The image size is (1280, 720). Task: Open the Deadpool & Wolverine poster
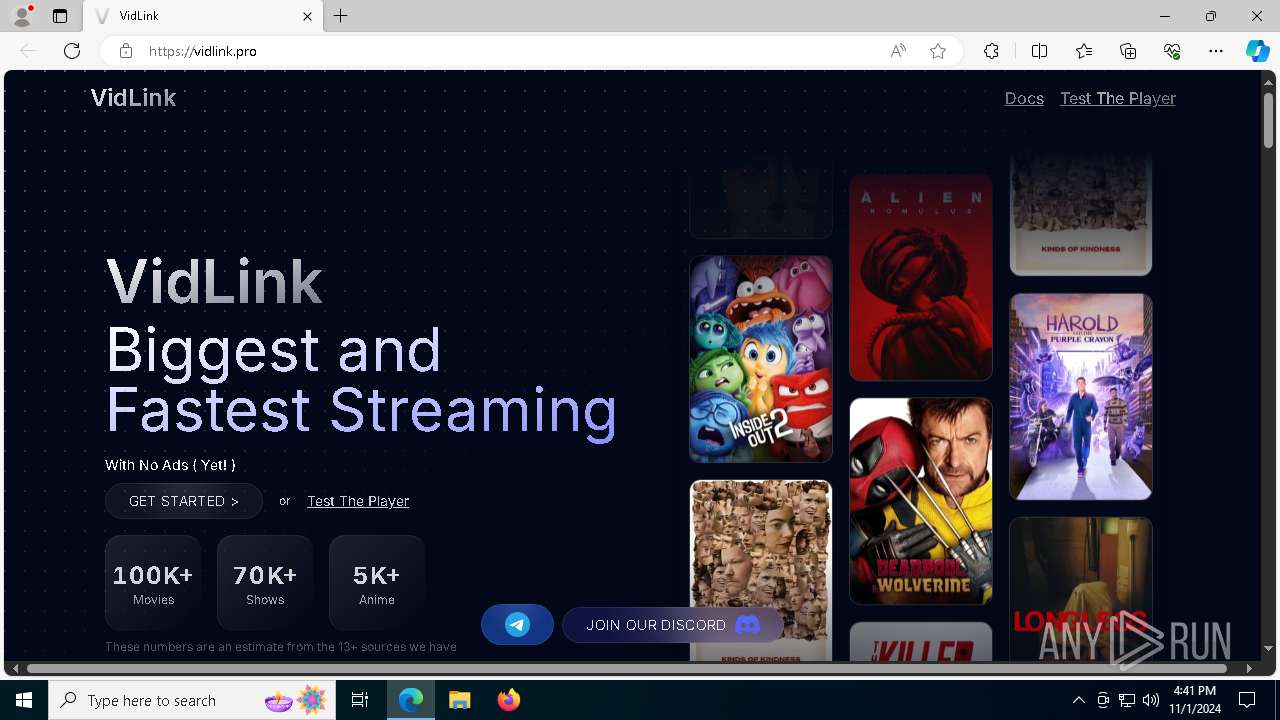click(921, 501)
